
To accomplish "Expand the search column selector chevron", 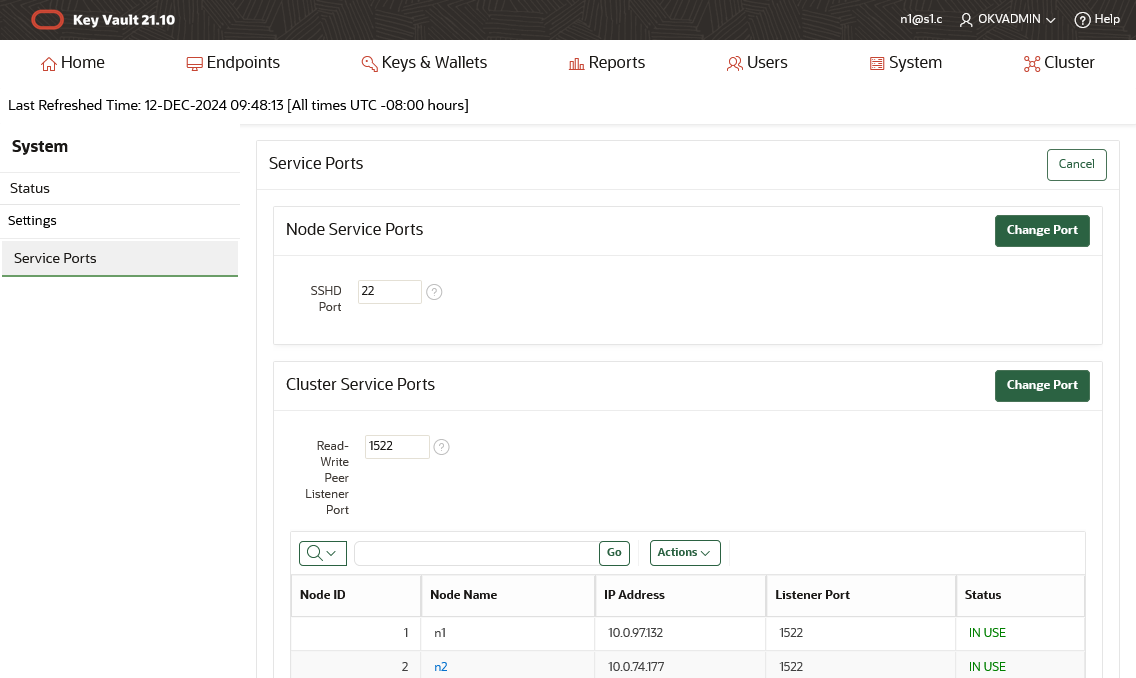I will (x=330, y=552).
